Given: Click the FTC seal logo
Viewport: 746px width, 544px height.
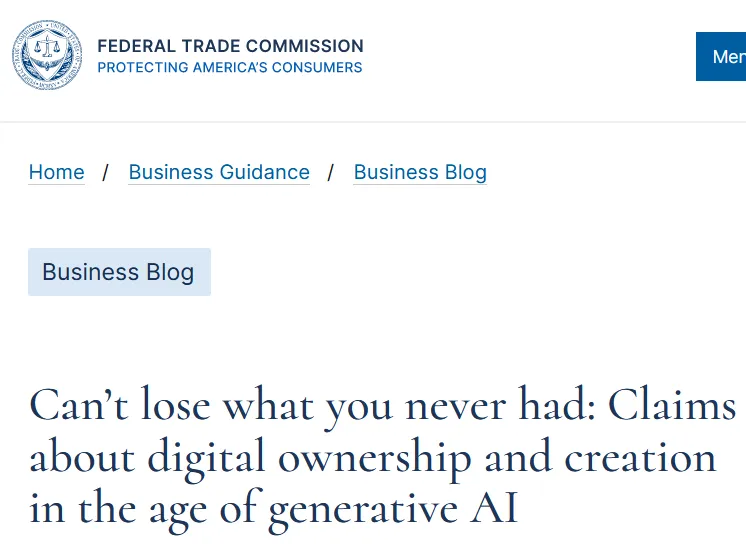Looking at the screenshot, I should [48, 56].
